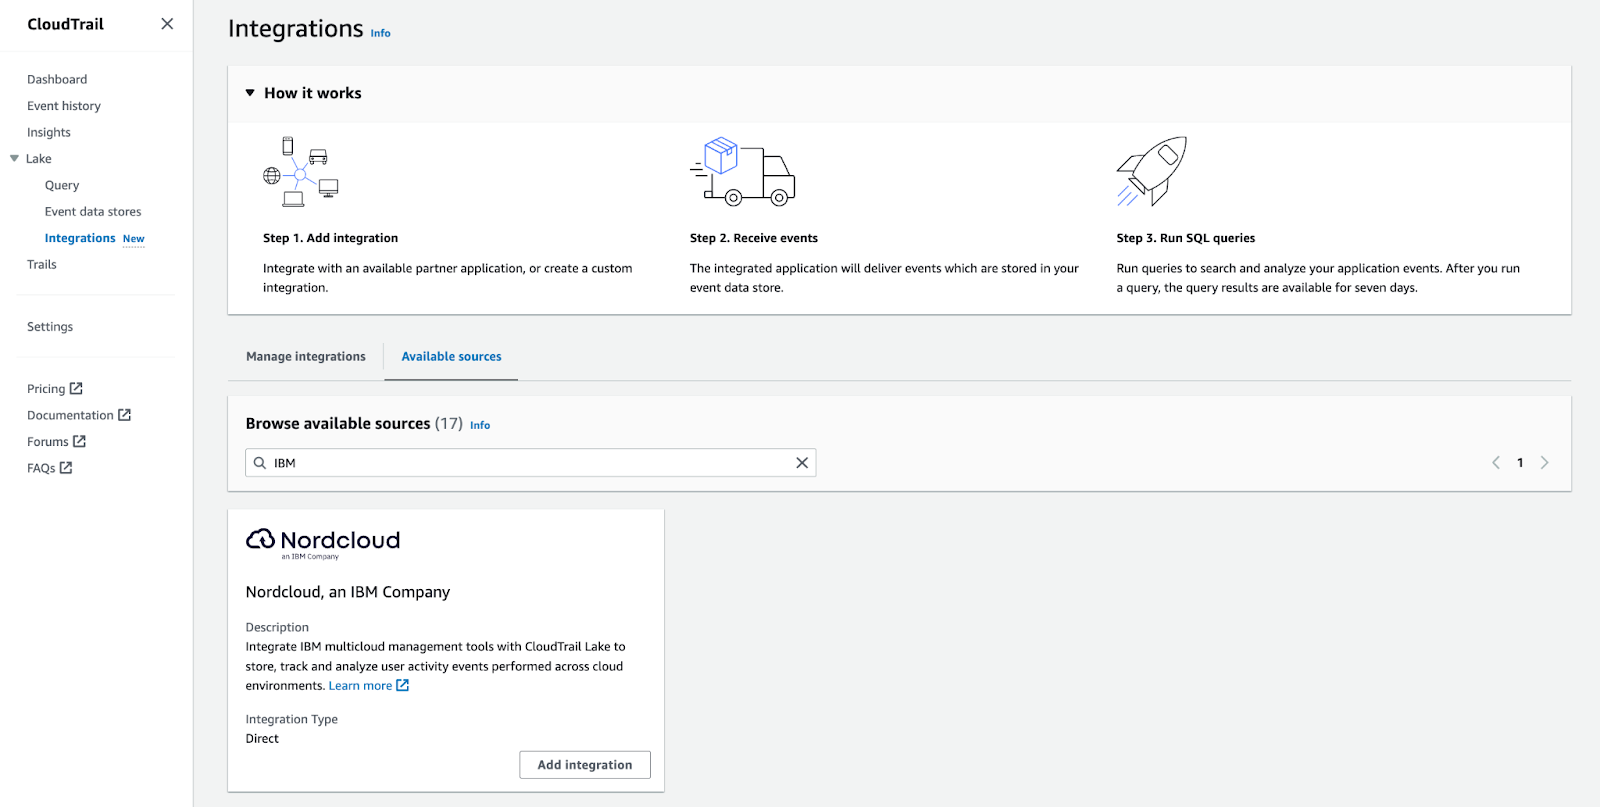Click the search magnifier icon
Image resolution: width=1600 pixels, height=807 pixels.
(x=260, y=463)
